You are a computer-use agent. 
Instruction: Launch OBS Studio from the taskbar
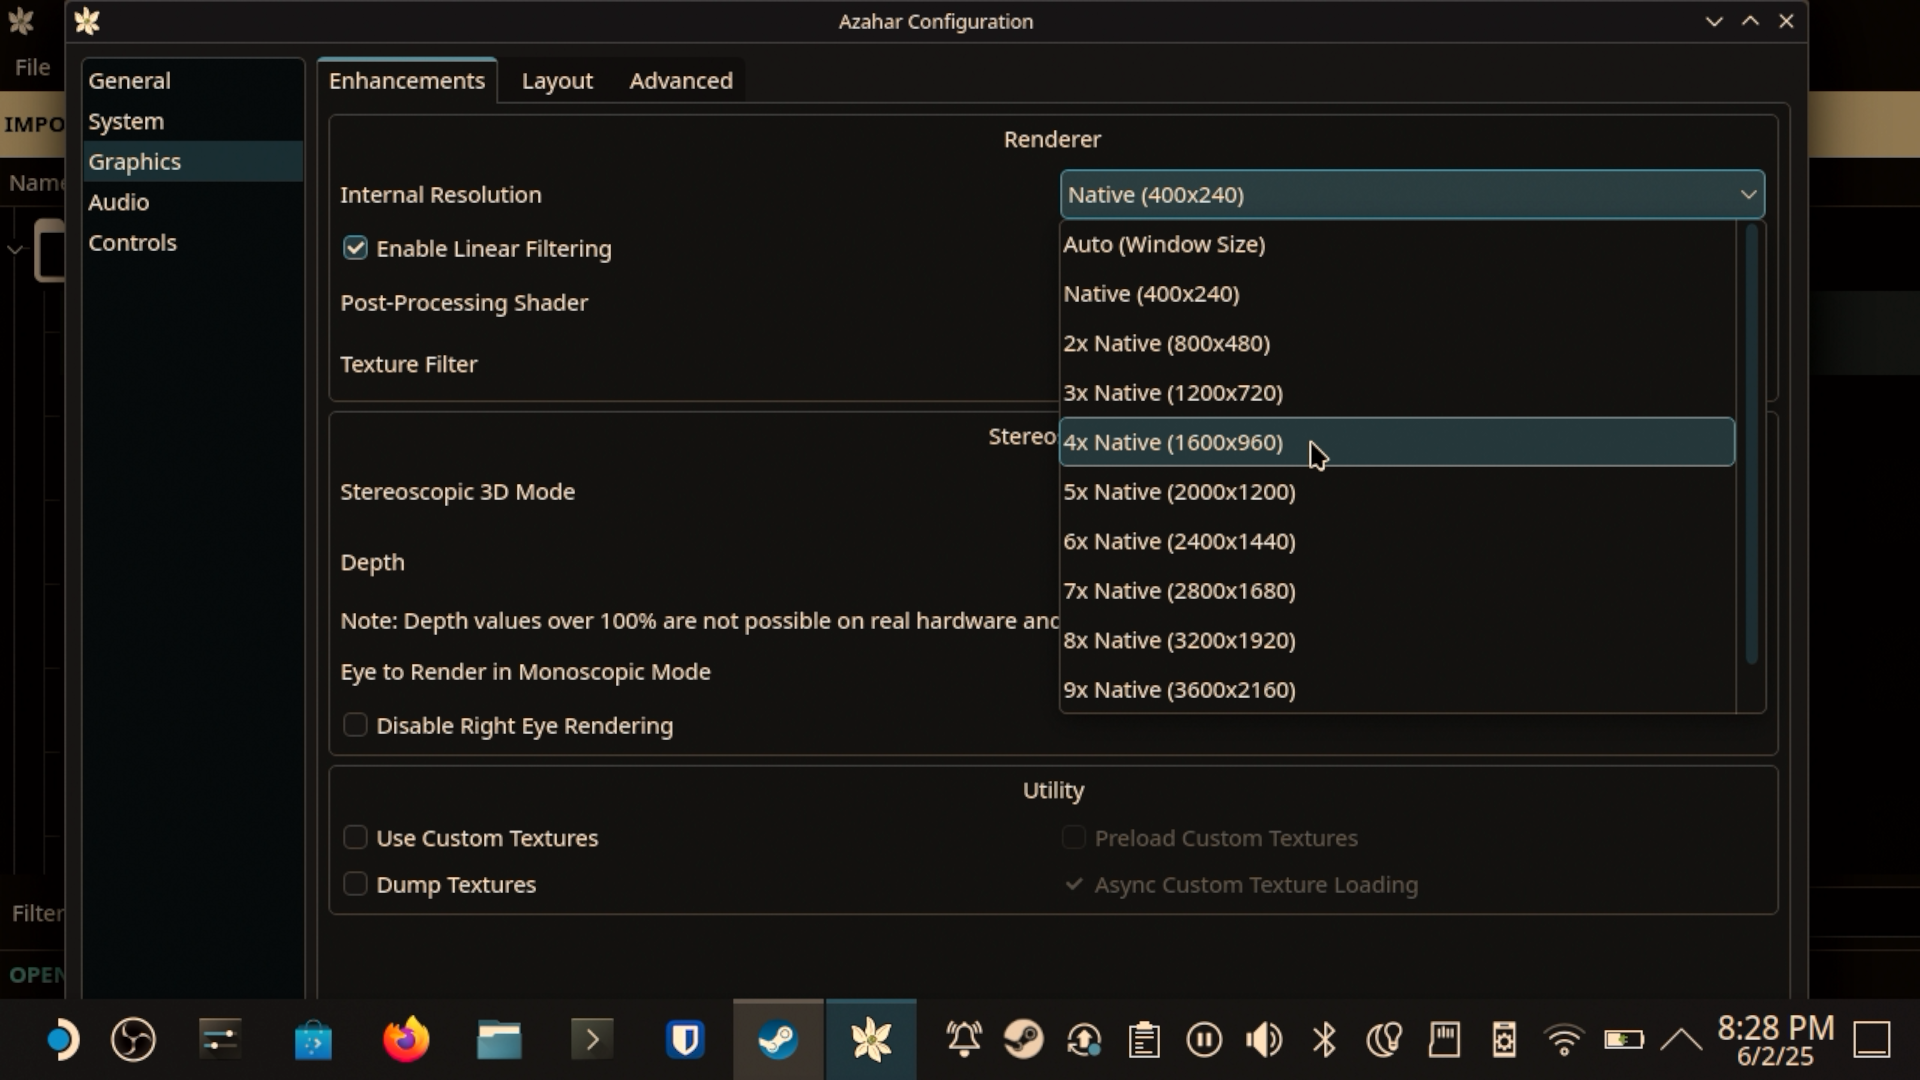(133, 1041)
